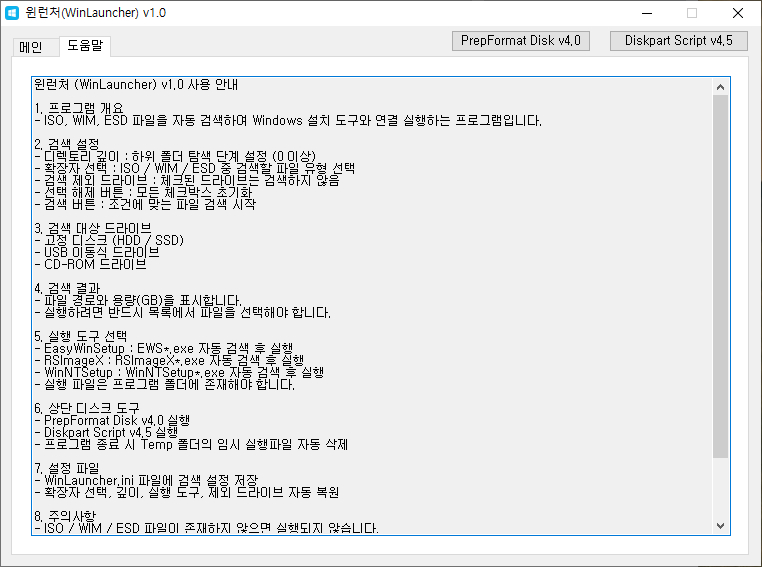Click the heading '4. 검색 결과'
The height and width of the screenshot is (567, 762).
click(x=67, y=289)
